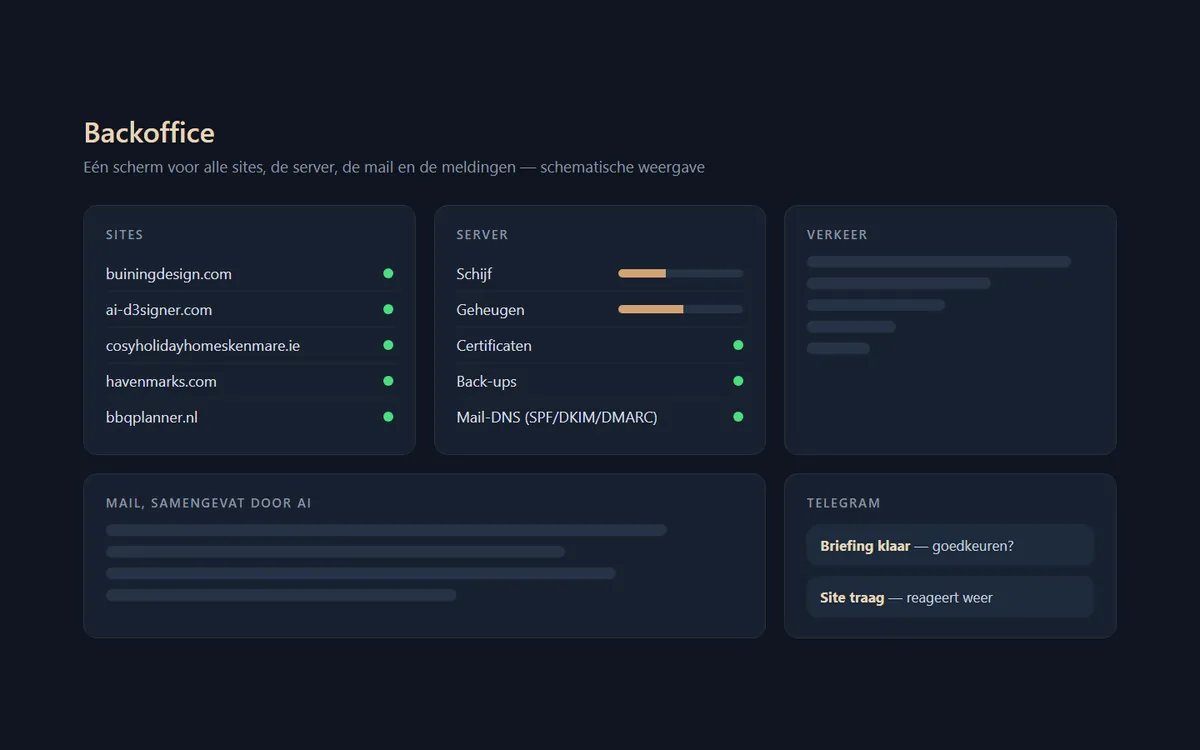Image resolution: width=1200 pixels, height=750 pixels.
Task: Click the TELEGRAM card heading
Action: tap(844, 503)
